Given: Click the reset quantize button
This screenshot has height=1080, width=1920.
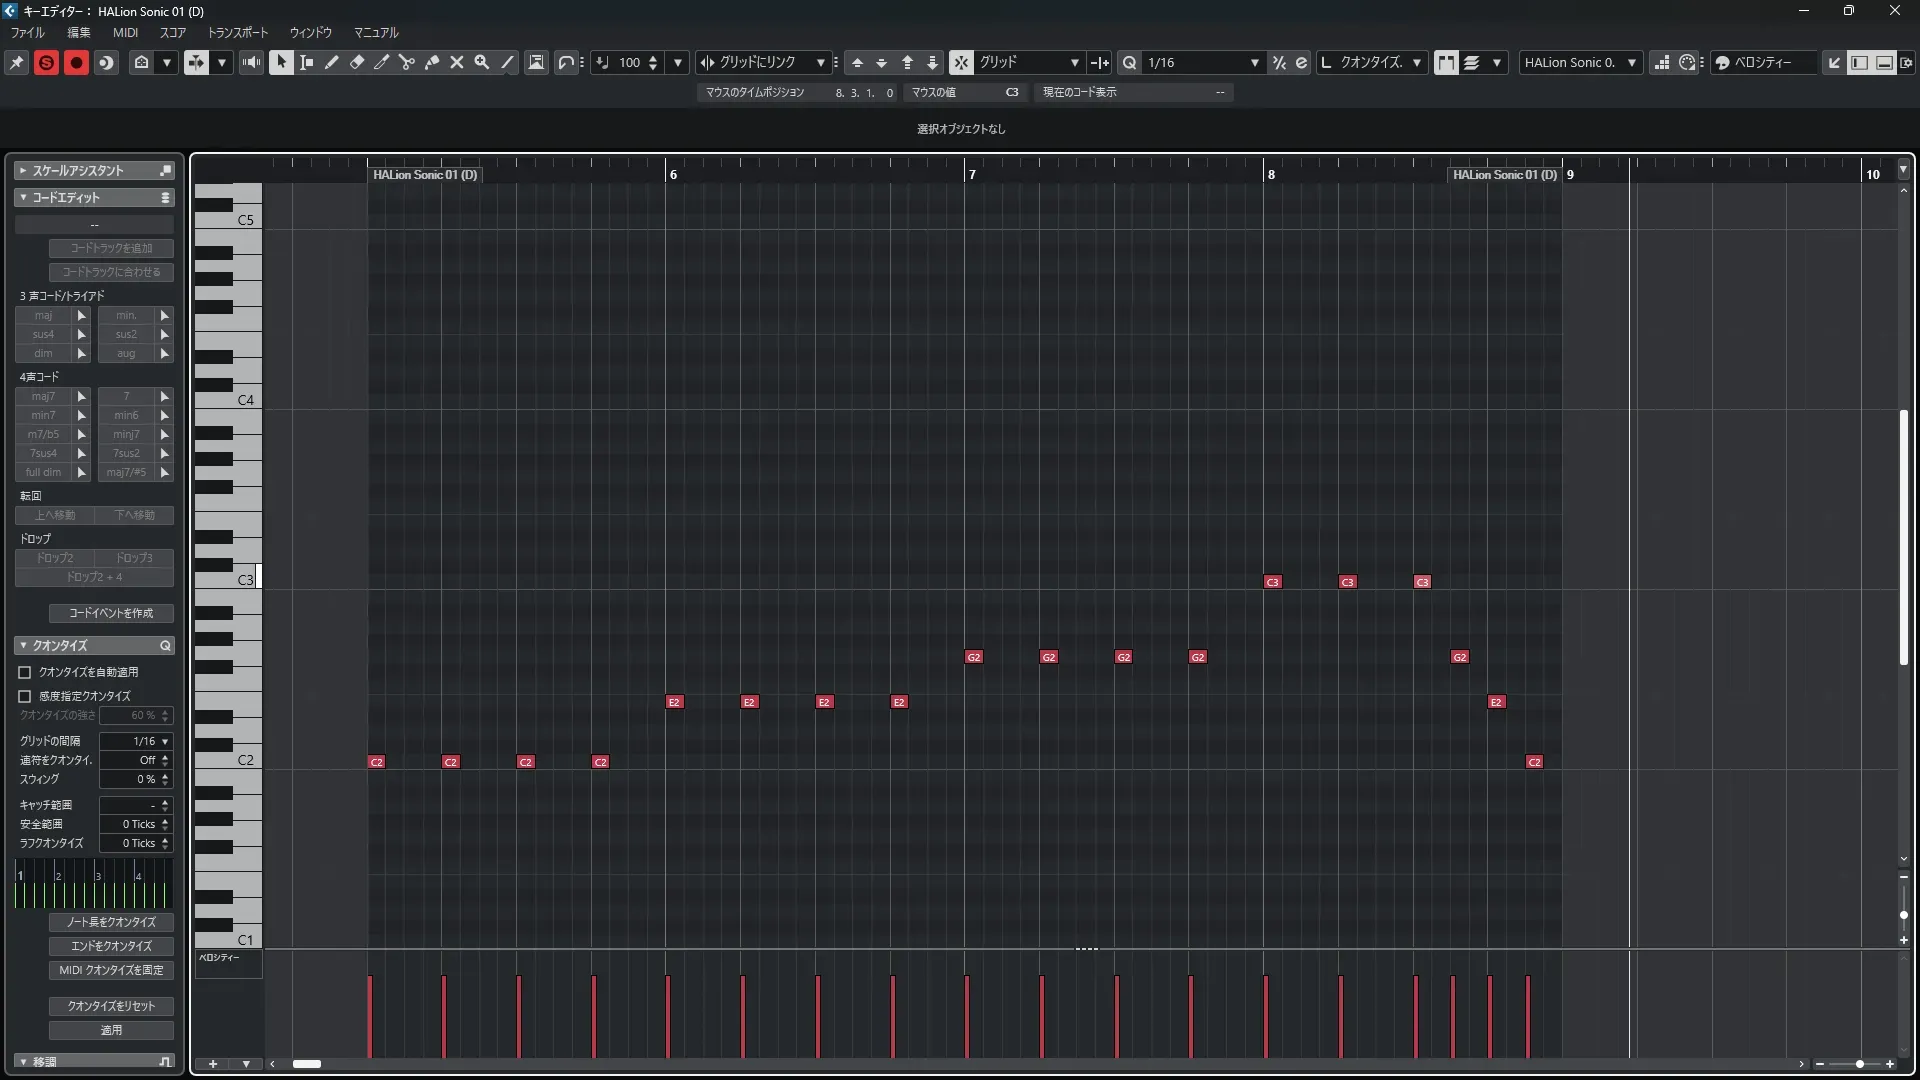Looking at the screenshot, I should [111, 1006].
